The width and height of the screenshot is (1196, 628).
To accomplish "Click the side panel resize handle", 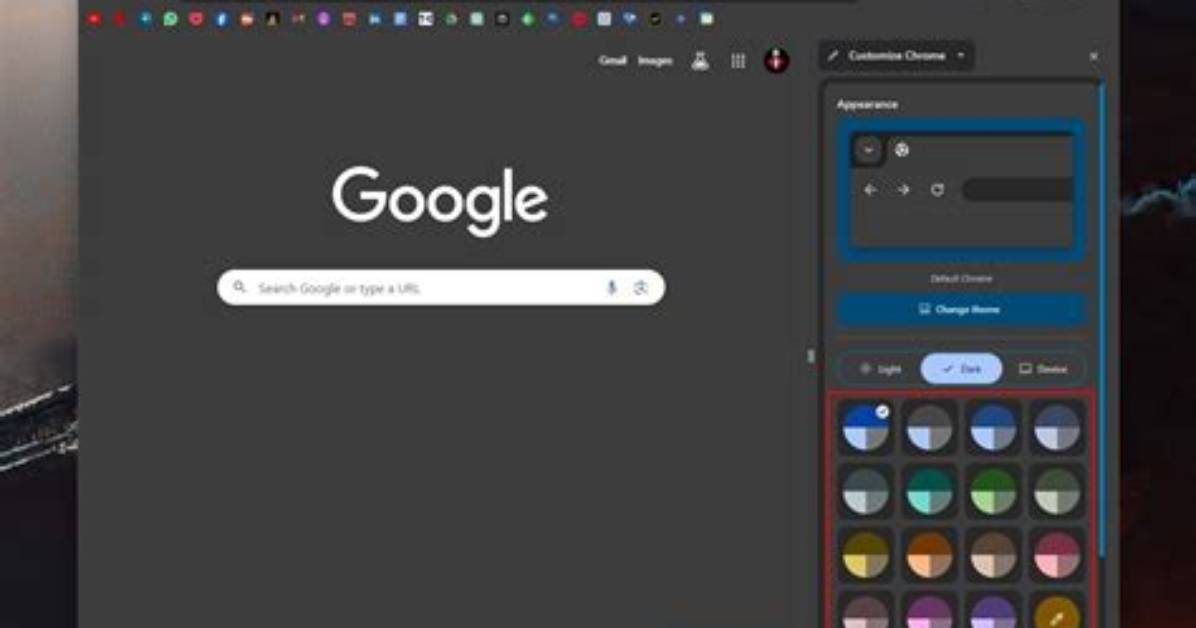I will 810,356.
